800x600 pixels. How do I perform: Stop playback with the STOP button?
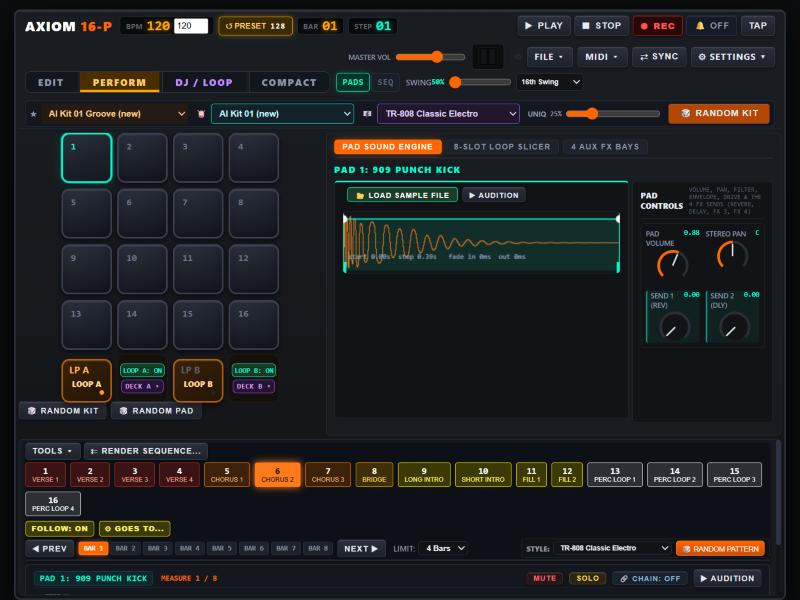pos(602,26)
